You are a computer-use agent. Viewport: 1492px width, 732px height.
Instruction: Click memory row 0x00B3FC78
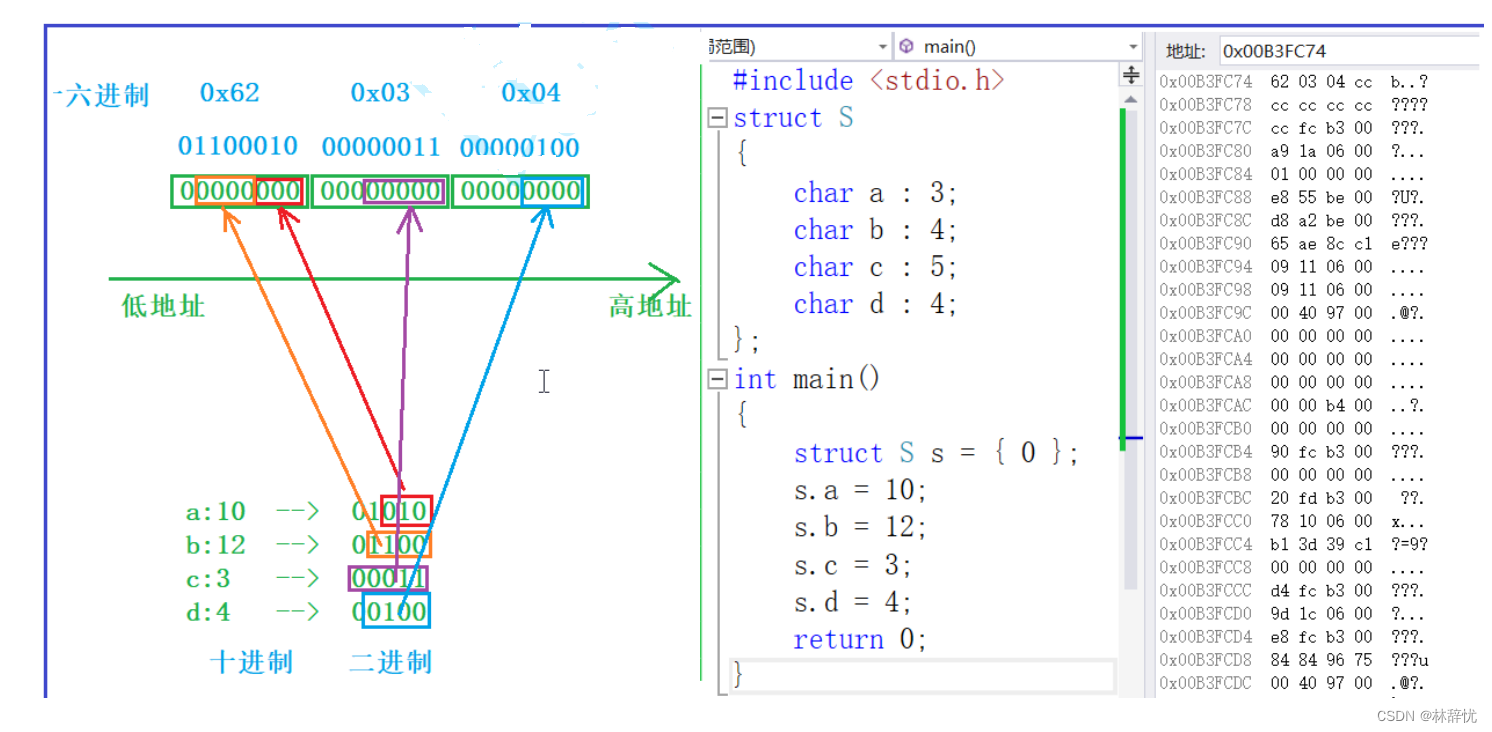pyautogui.click(x=1293, y=105)
